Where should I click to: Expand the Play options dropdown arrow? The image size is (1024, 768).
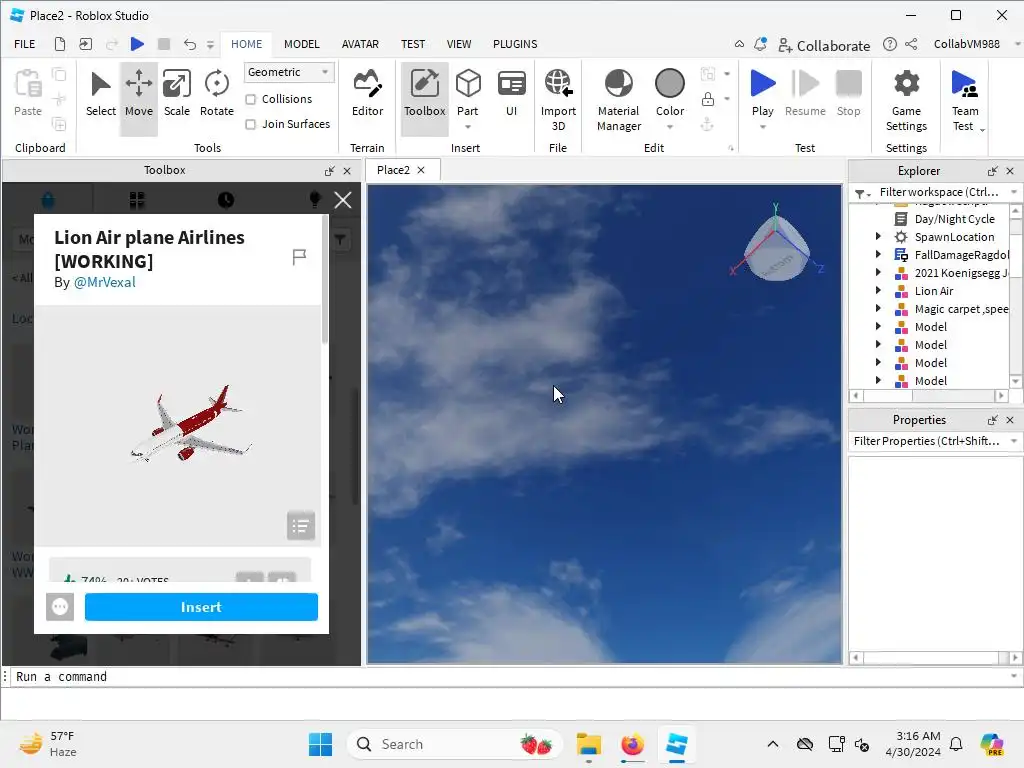click(x=762, y=127)
